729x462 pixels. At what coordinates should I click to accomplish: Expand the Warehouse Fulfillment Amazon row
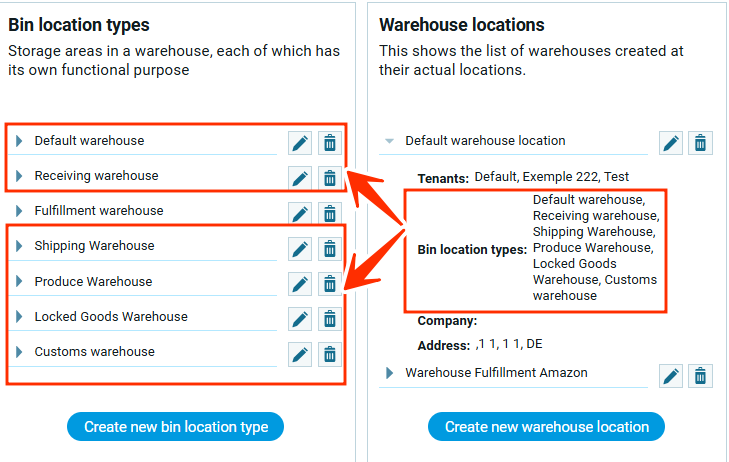(x=390, y=373)
